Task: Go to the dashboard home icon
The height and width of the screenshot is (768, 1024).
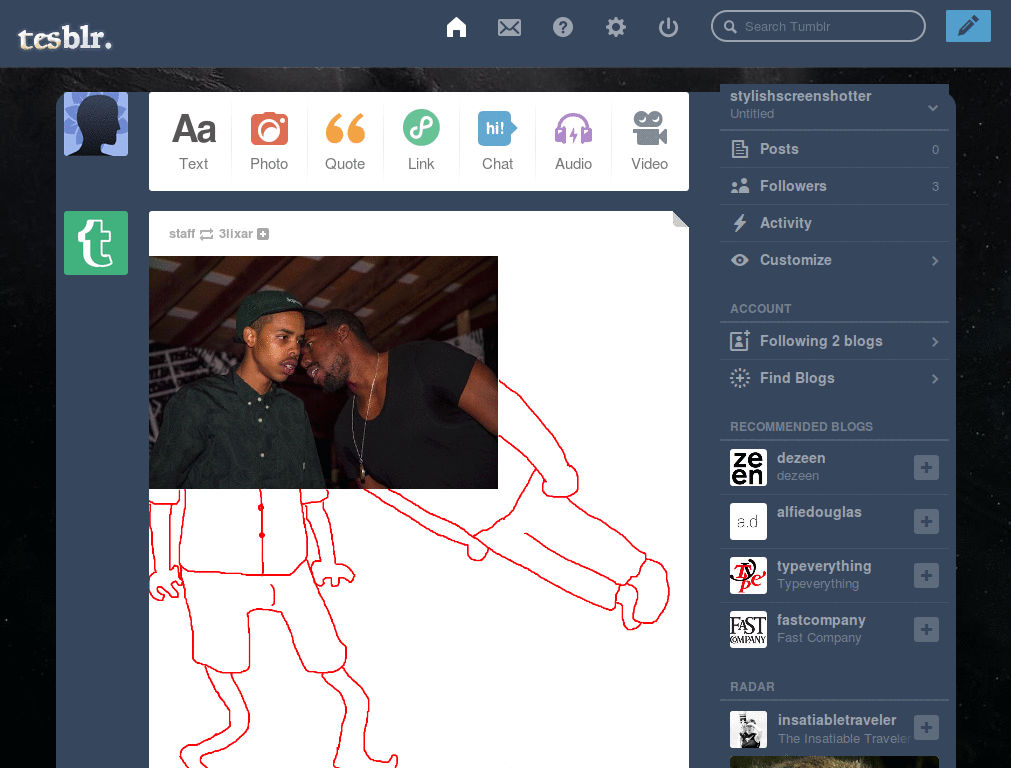Action: (x=456, y=27)
